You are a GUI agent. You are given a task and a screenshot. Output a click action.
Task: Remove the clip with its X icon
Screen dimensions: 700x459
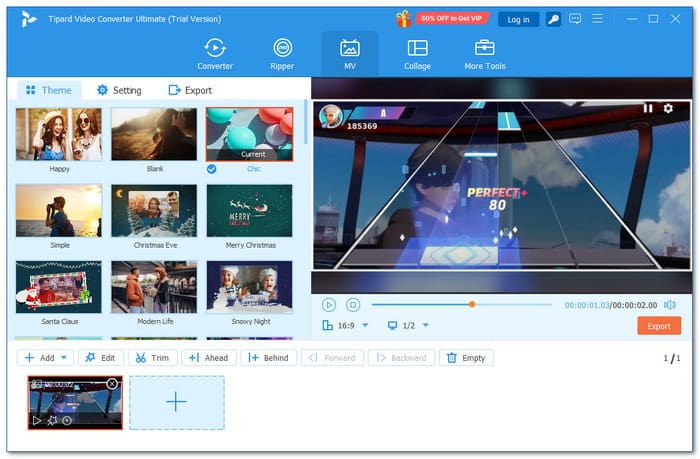coord(112,384)
